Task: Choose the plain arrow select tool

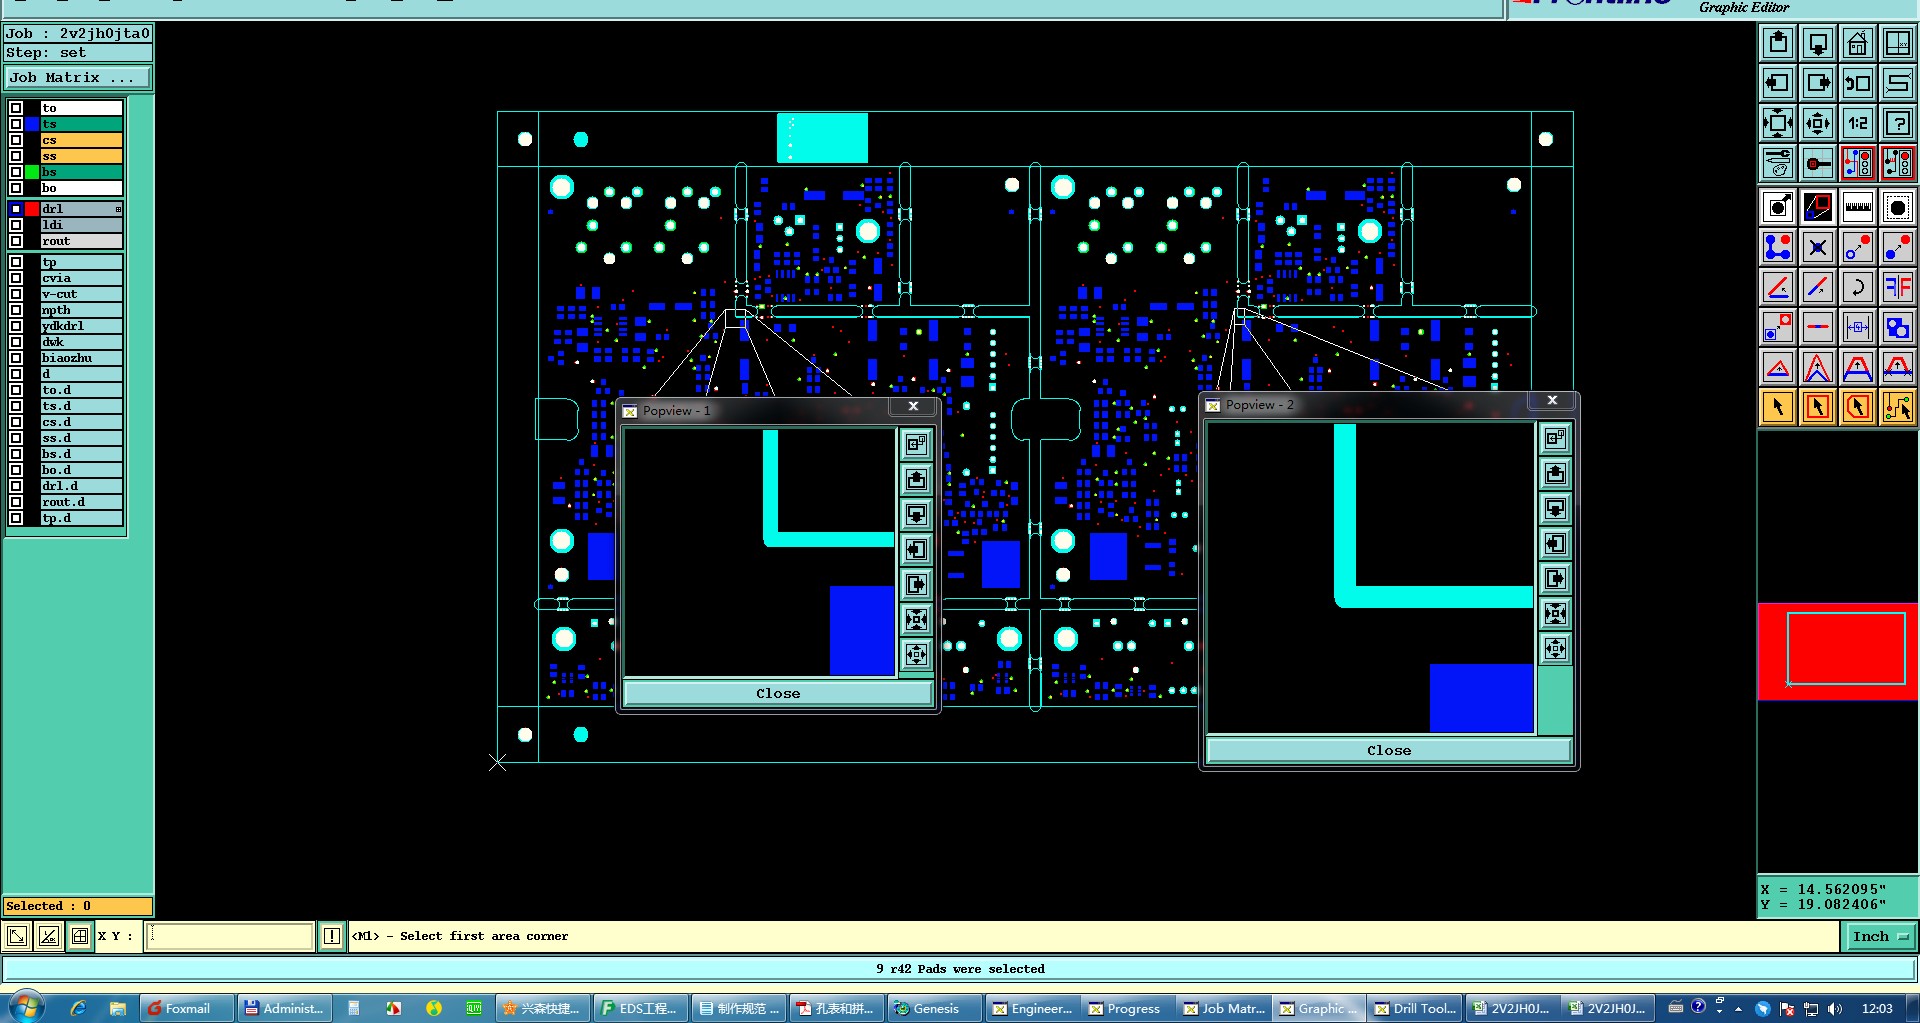Action: tap(1778, 407)
